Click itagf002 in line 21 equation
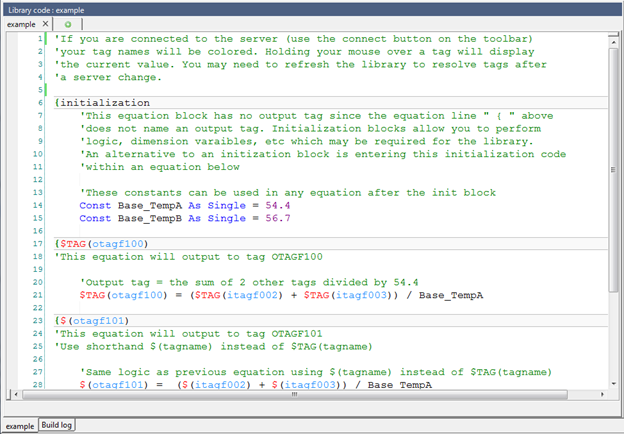This screenshot has height=434, width=624. pos(252,295)
